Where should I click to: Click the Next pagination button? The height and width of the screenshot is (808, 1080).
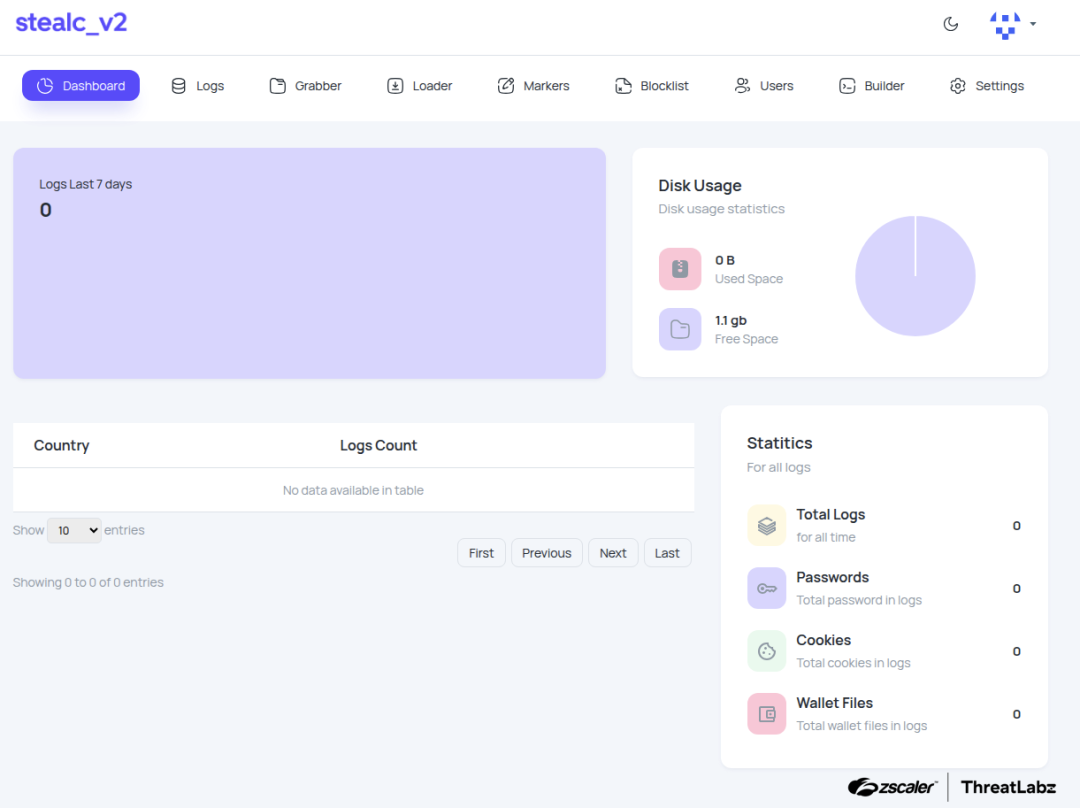pyautogui.click(x=613, y=552)
